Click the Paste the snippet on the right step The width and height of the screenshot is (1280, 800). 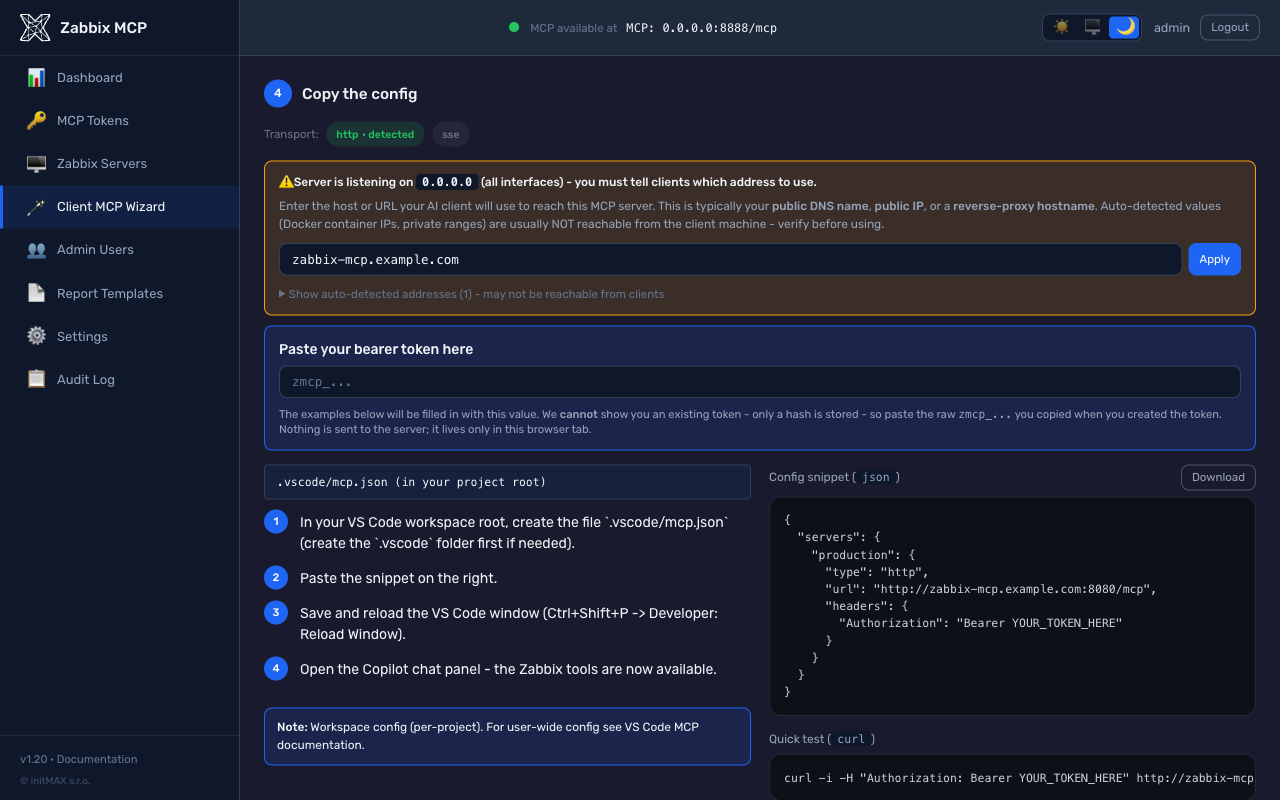tap(398, 578)
